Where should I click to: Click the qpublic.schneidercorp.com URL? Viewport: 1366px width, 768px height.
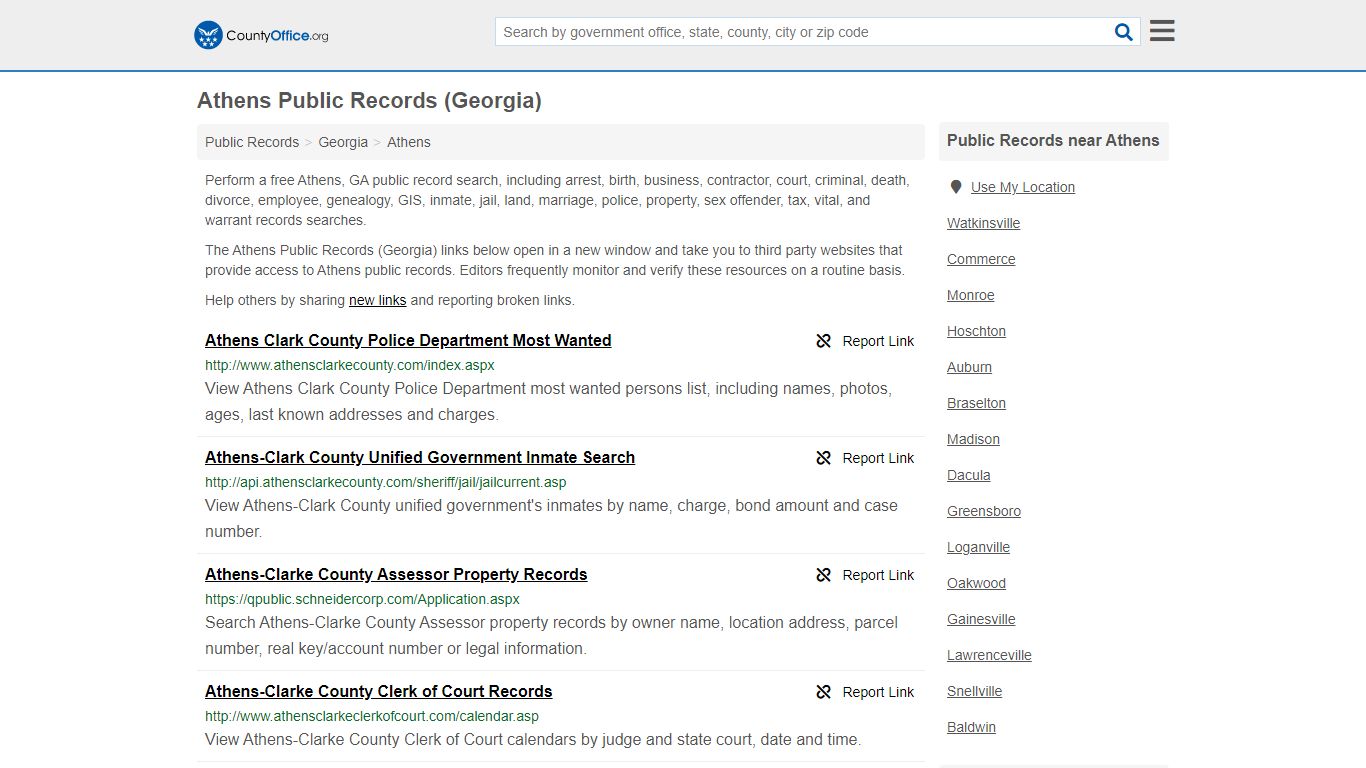pos(362,599)
